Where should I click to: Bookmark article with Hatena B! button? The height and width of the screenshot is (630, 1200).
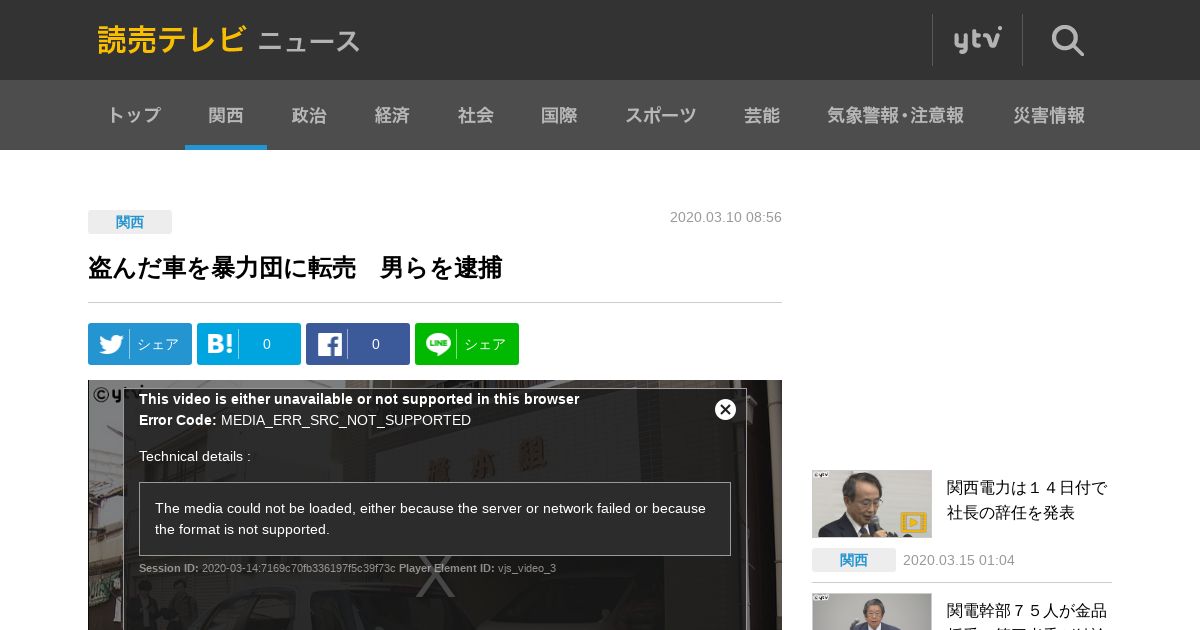pos(249,344)
